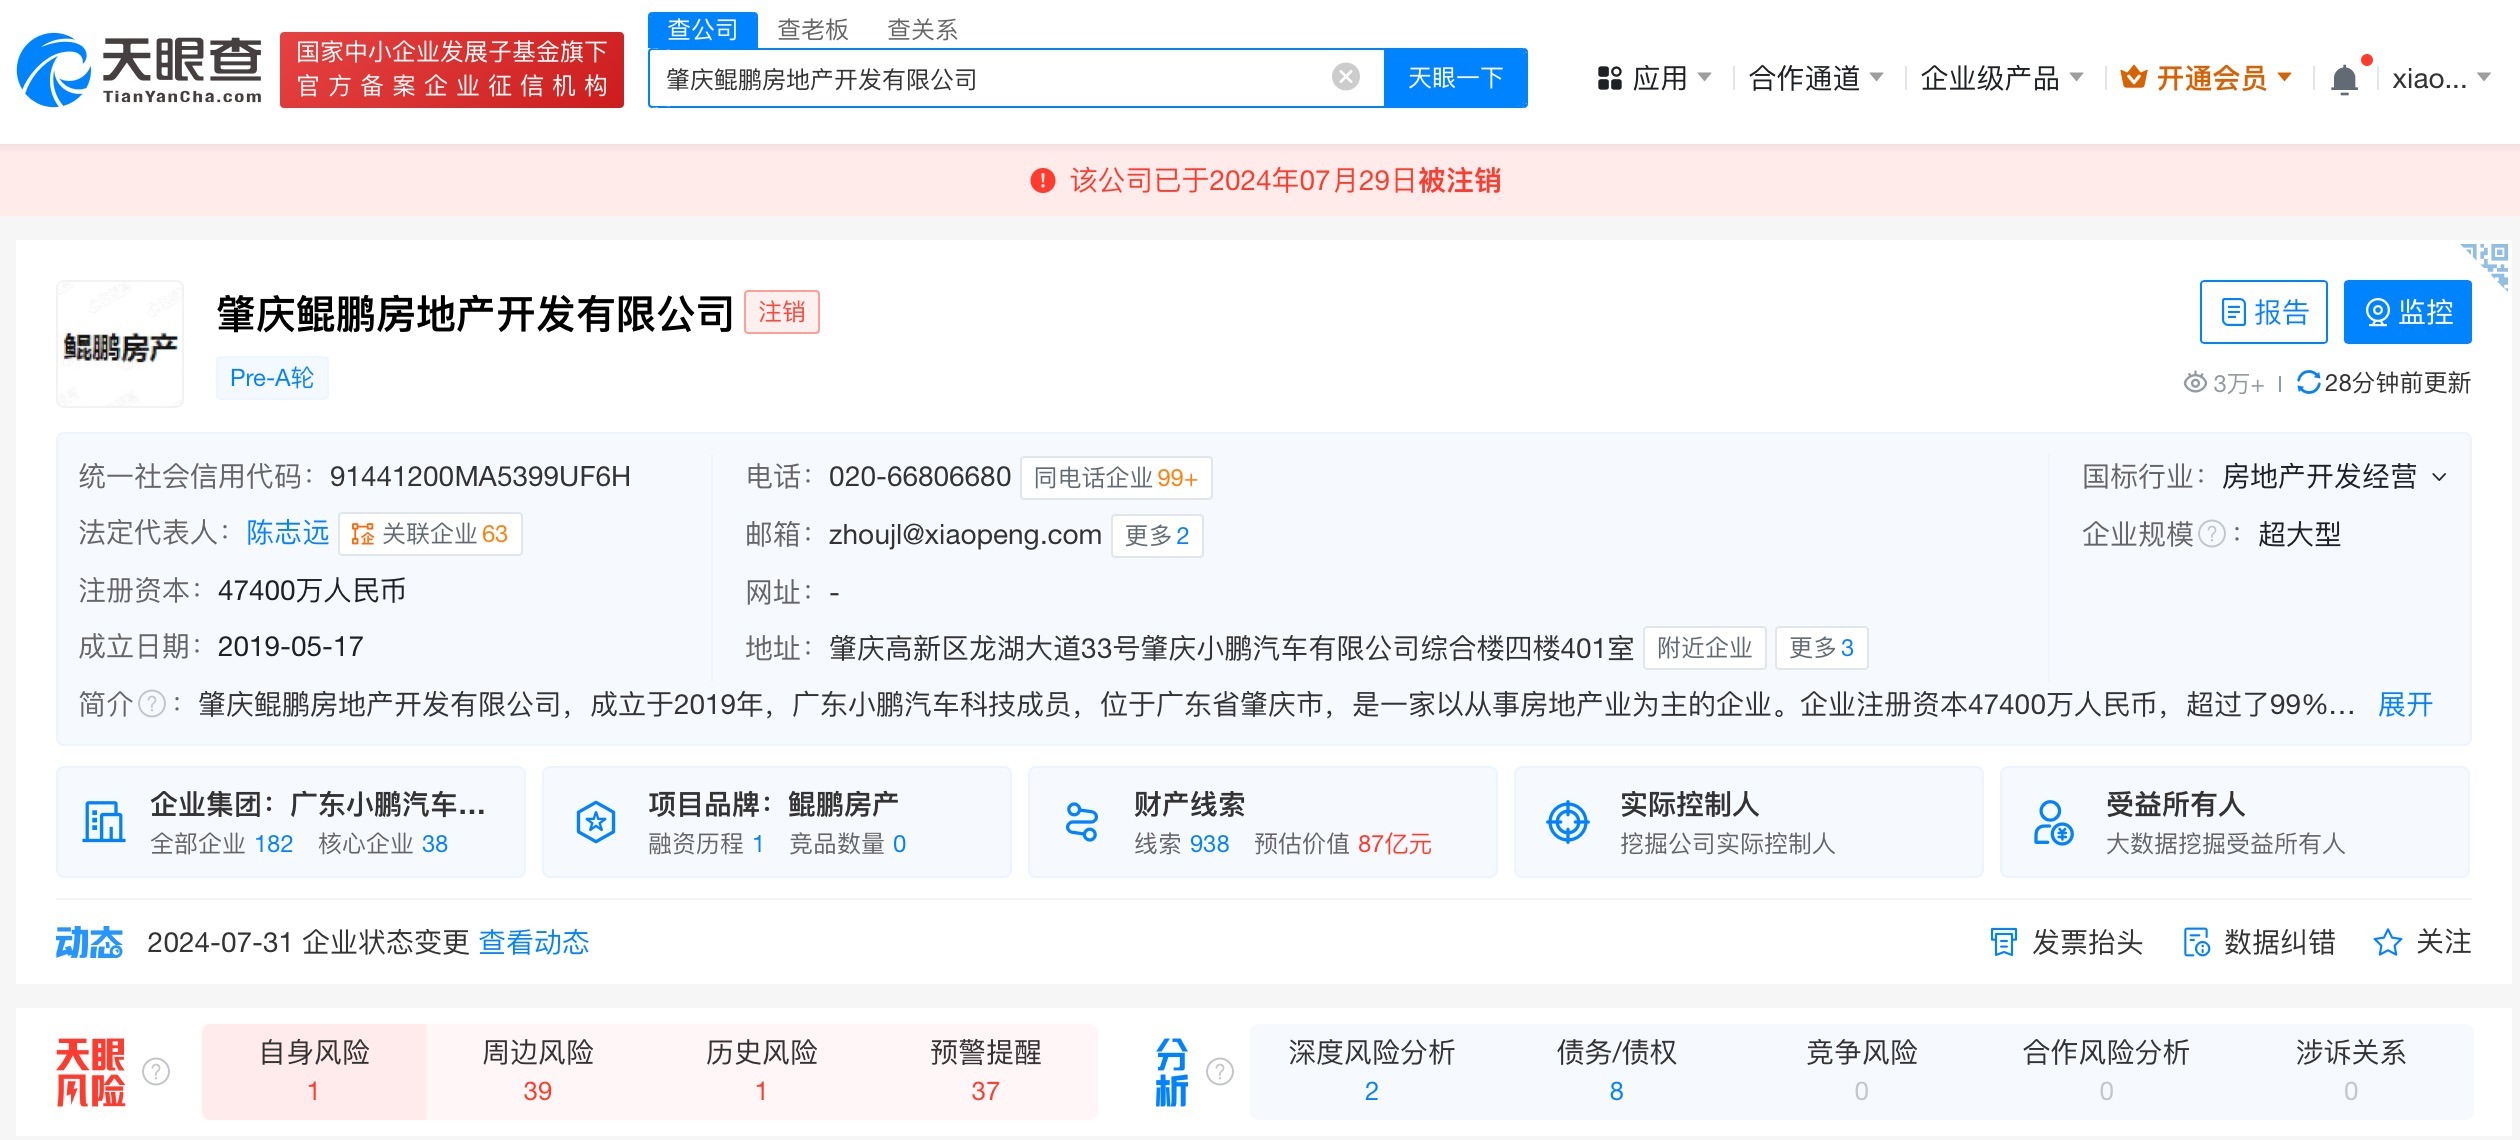The image size is (2520, 1140).
Task: Click the 天眼查 logo
Action: click(140, 70)
